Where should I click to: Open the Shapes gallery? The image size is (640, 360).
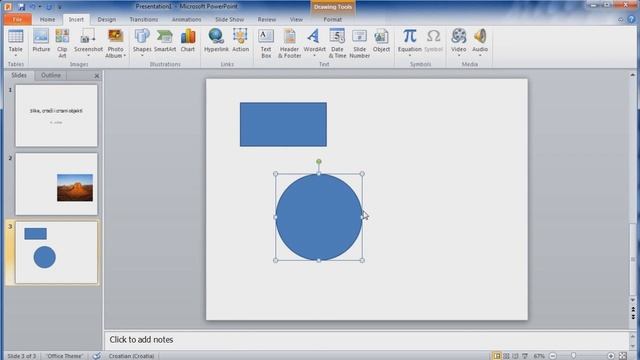[x=142, y=43]
